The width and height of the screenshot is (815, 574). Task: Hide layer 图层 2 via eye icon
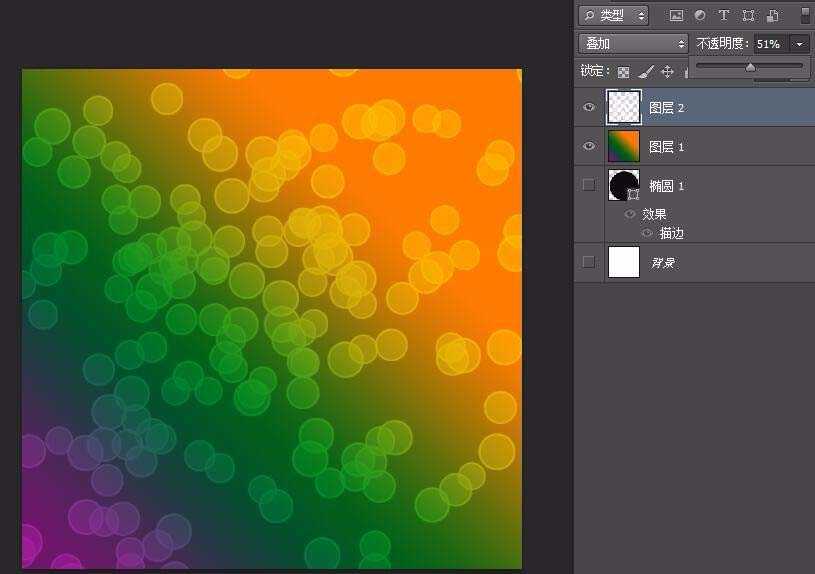588,107
